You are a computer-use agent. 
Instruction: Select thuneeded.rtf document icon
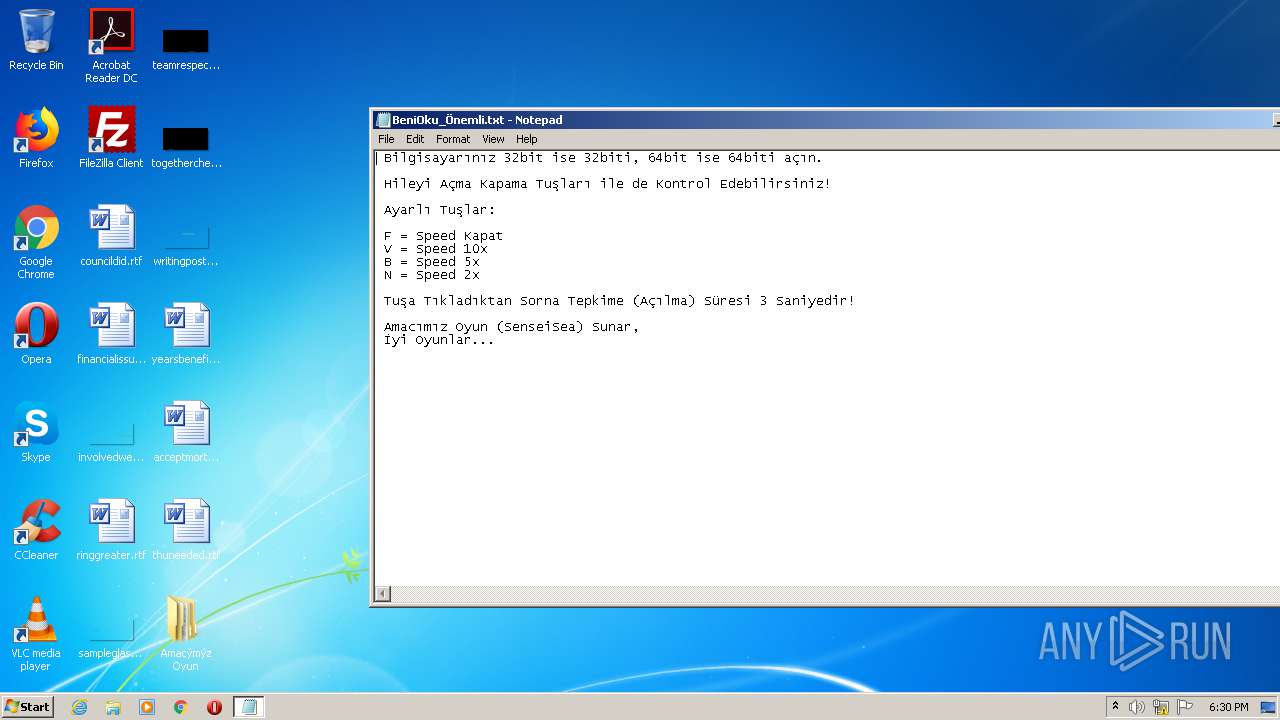(186, 530)
